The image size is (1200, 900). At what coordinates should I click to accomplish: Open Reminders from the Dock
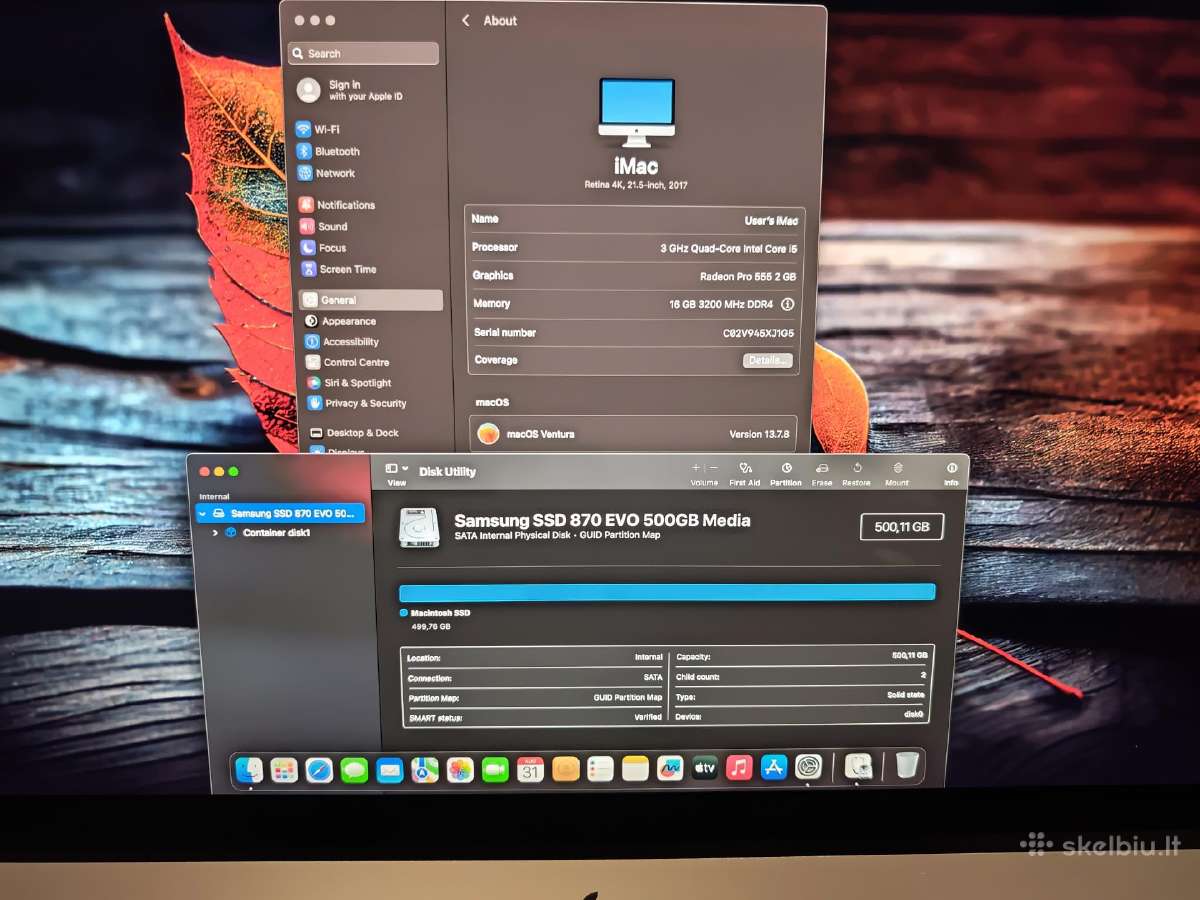pos(600,768)
